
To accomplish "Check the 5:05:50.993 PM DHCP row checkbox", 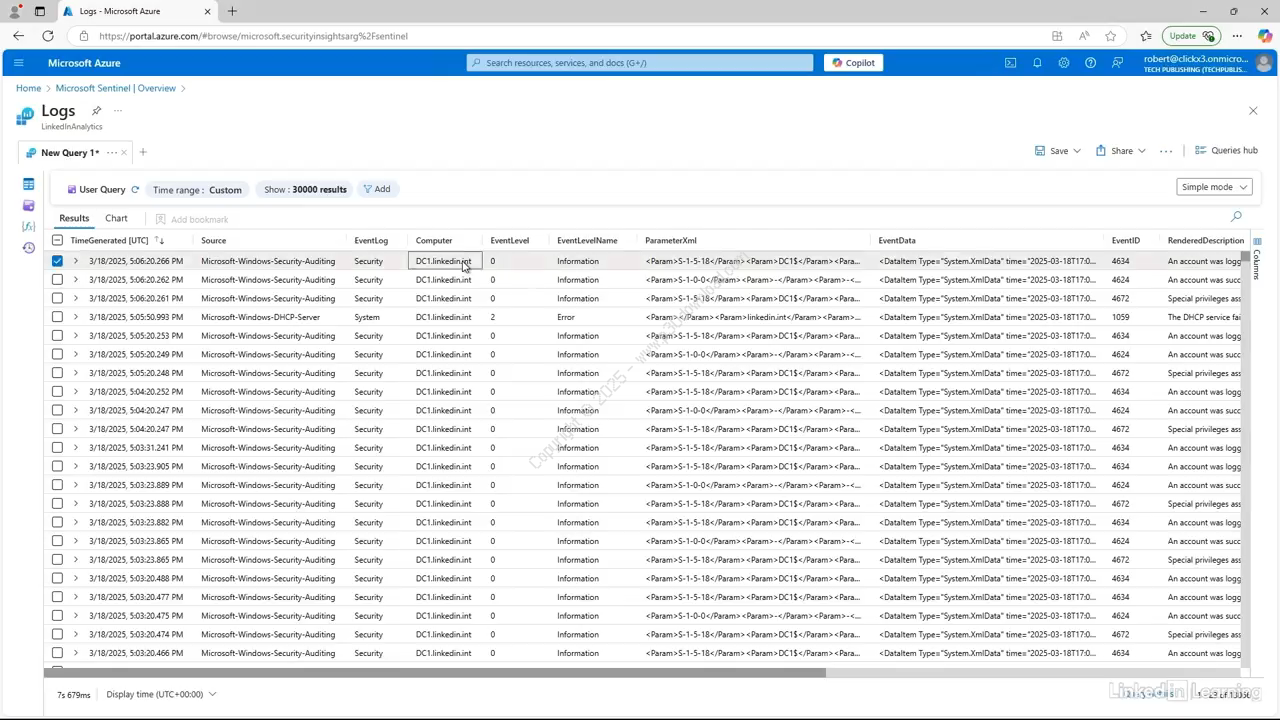I will 57,317.
